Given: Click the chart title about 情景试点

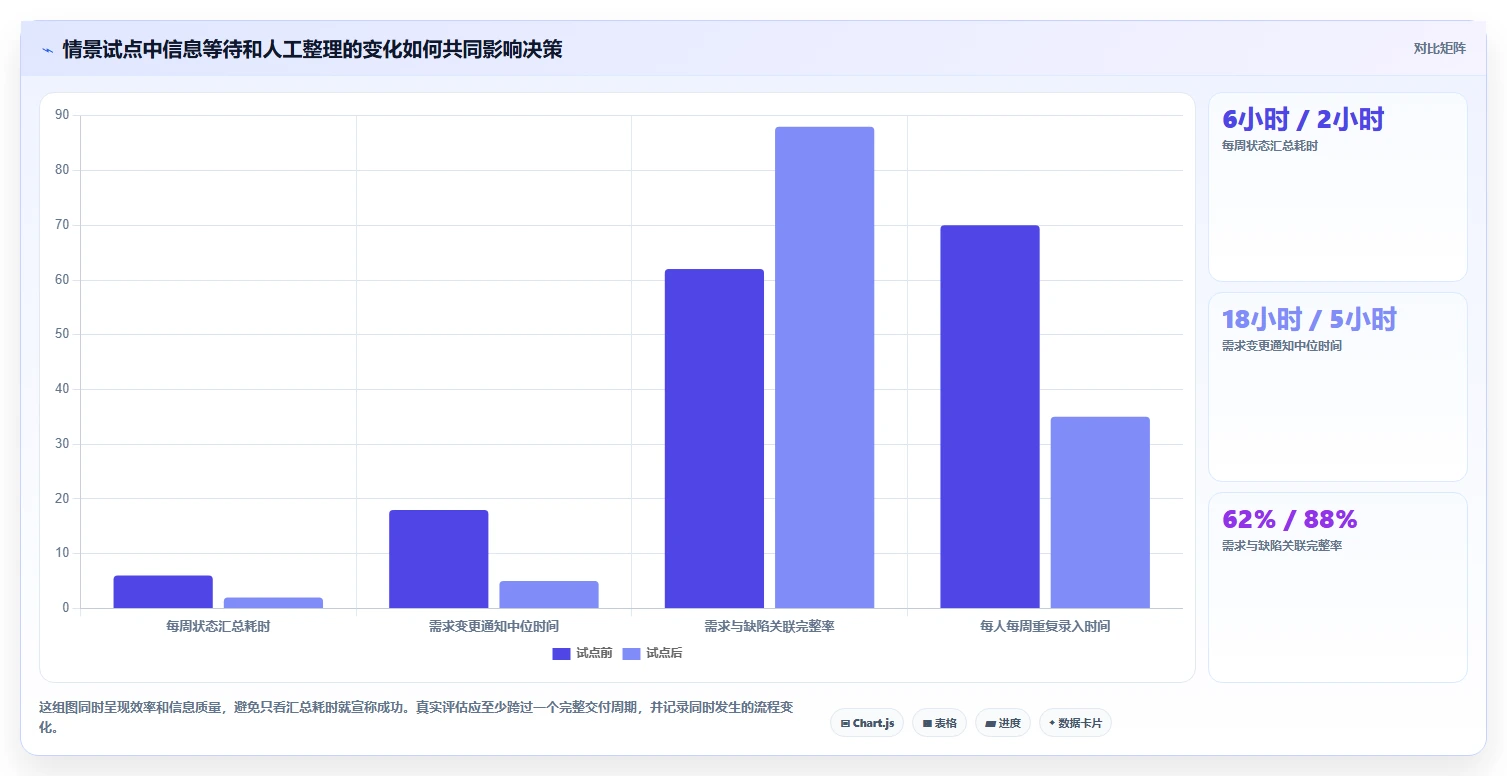Looking at the screenshot, I should 312,49.
